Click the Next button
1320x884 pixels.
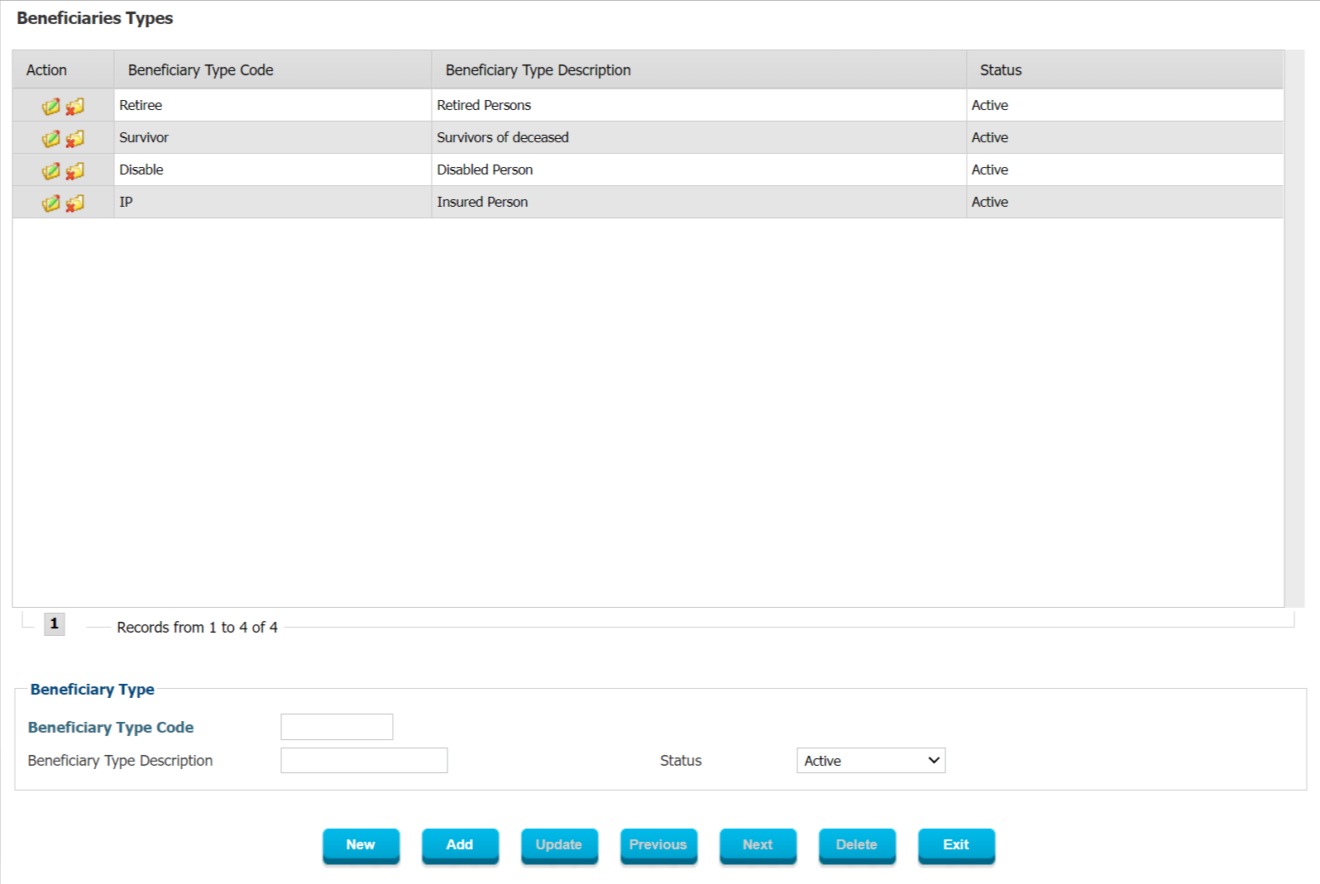[758, 845]
